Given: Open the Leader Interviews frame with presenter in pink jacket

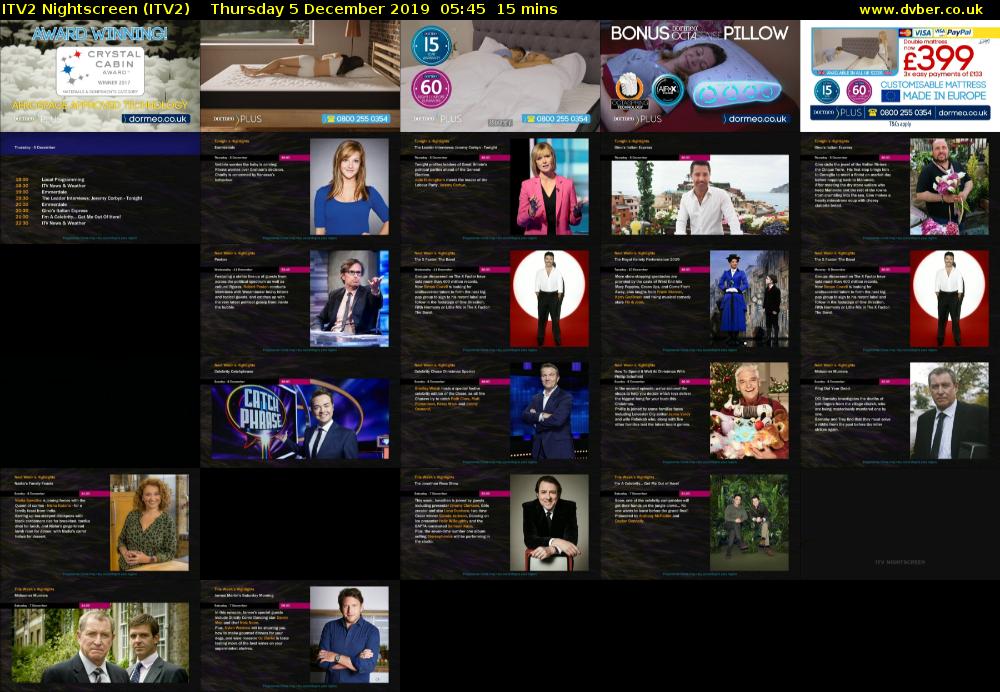Looking at the screenshot, I should point(500,188).
